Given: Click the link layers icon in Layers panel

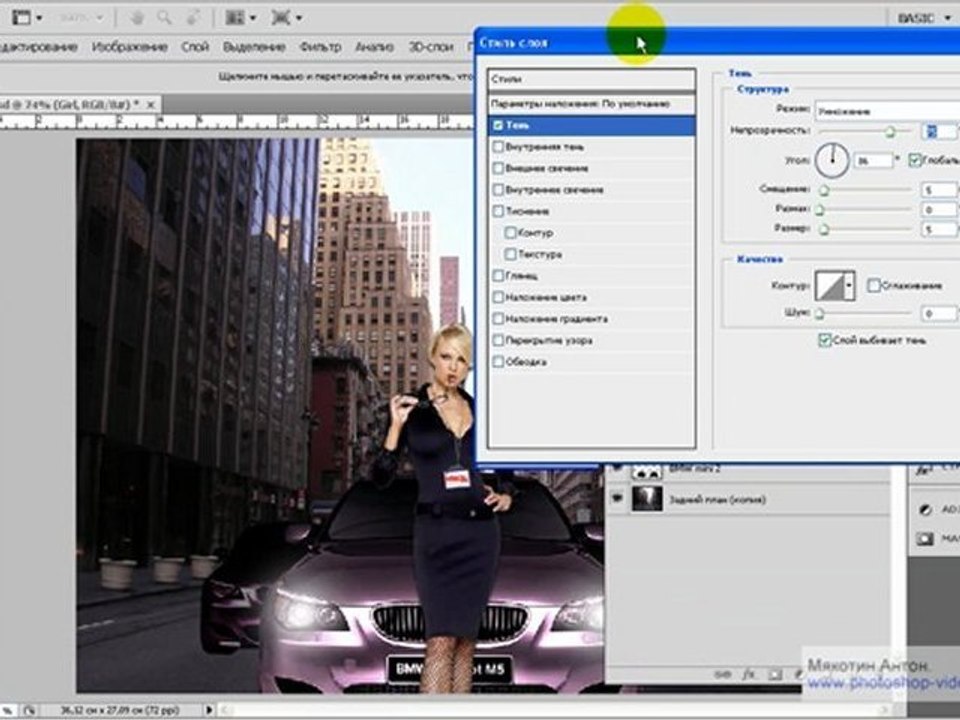Looking at the screenshot, I should pyautogui.click(x=723, y=675).
